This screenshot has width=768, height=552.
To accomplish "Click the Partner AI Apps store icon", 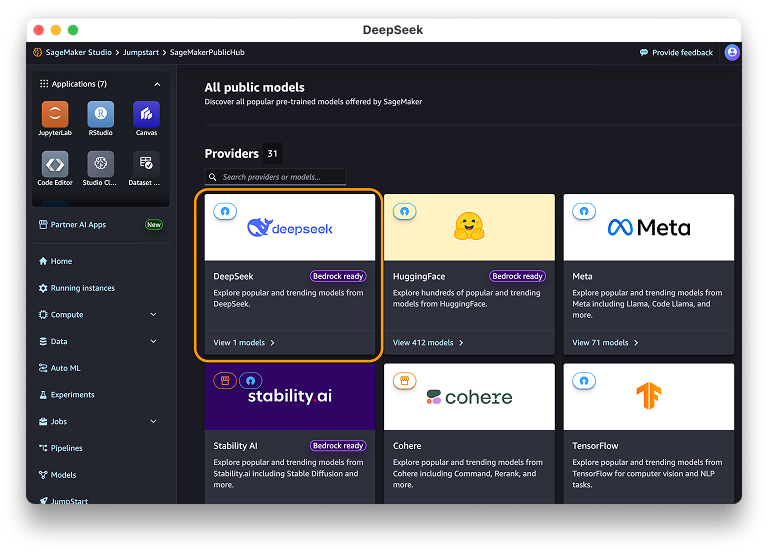I will (43, 224).
